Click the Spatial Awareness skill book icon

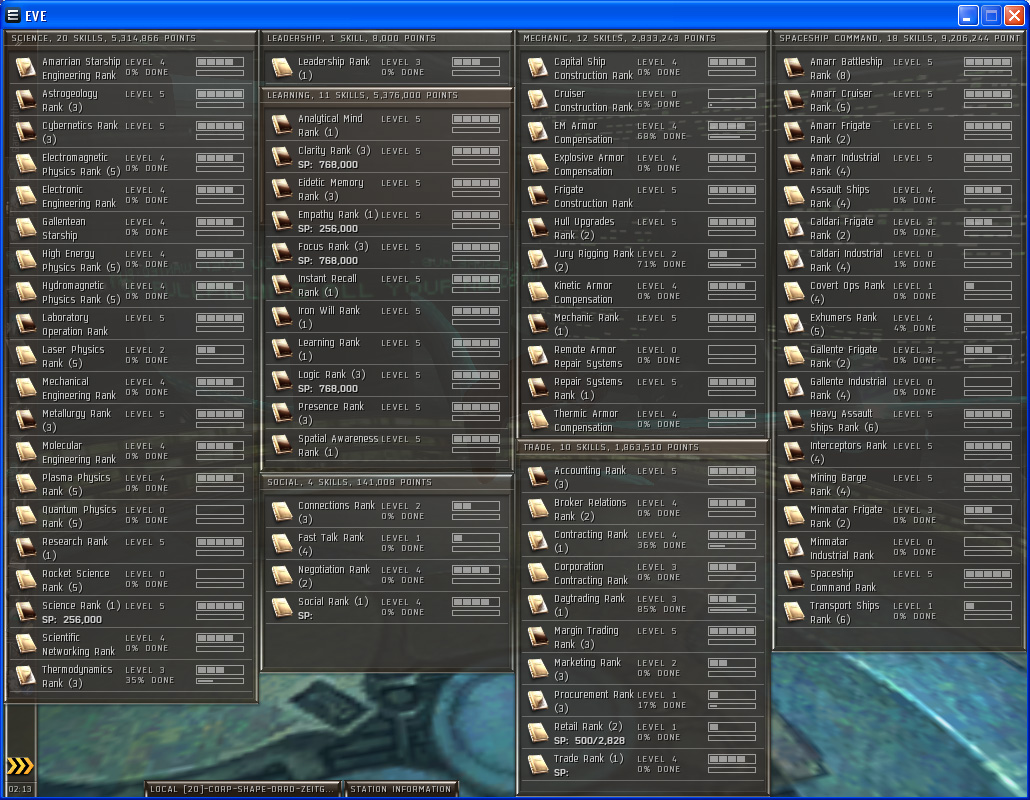point(282,445)
